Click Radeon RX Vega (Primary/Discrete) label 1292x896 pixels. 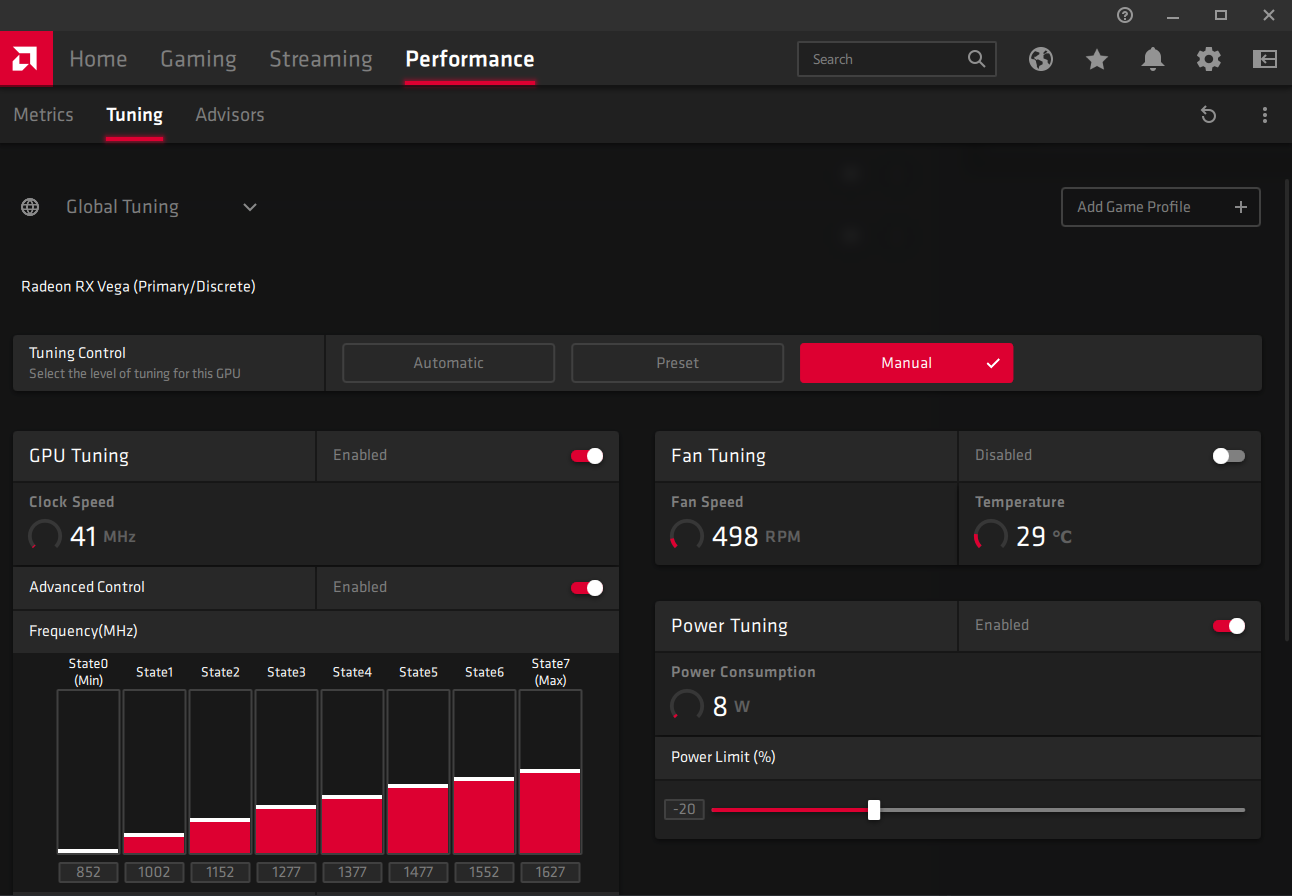point(138,287)
